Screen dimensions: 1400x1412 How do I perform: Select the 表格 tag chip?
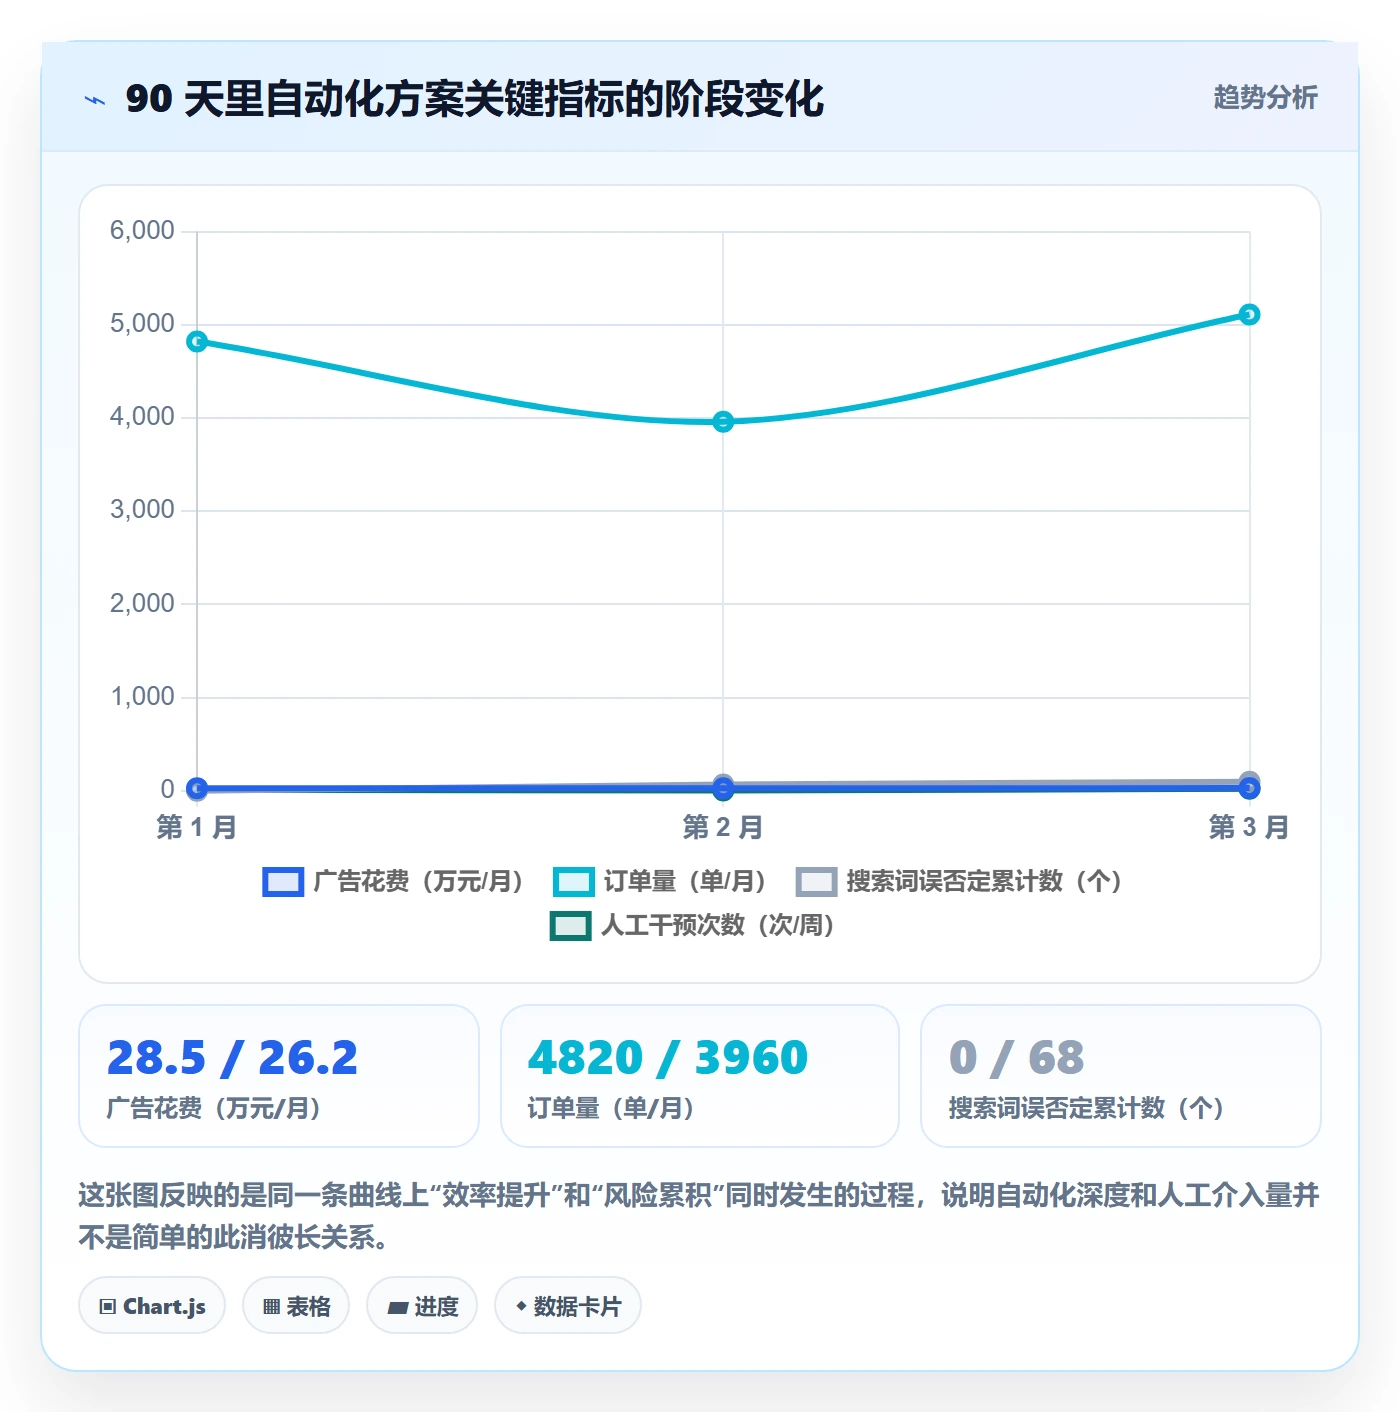click(296, 1306)
